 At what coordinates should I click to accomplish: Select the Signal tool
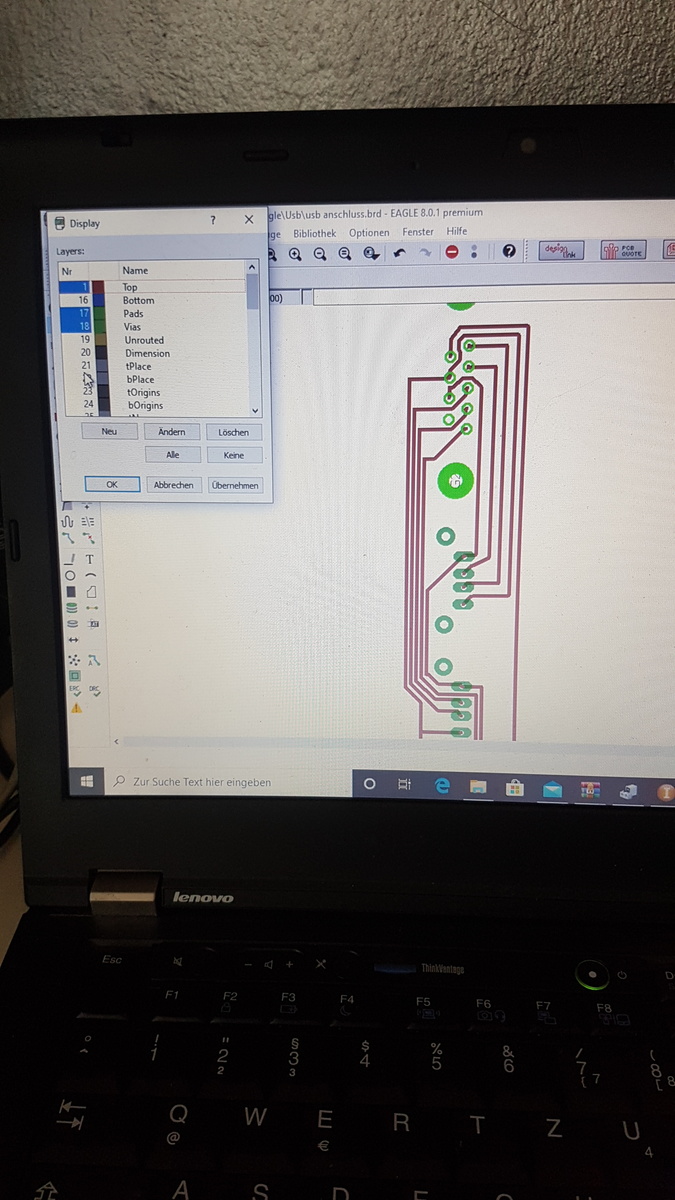(x=92, y=608)
